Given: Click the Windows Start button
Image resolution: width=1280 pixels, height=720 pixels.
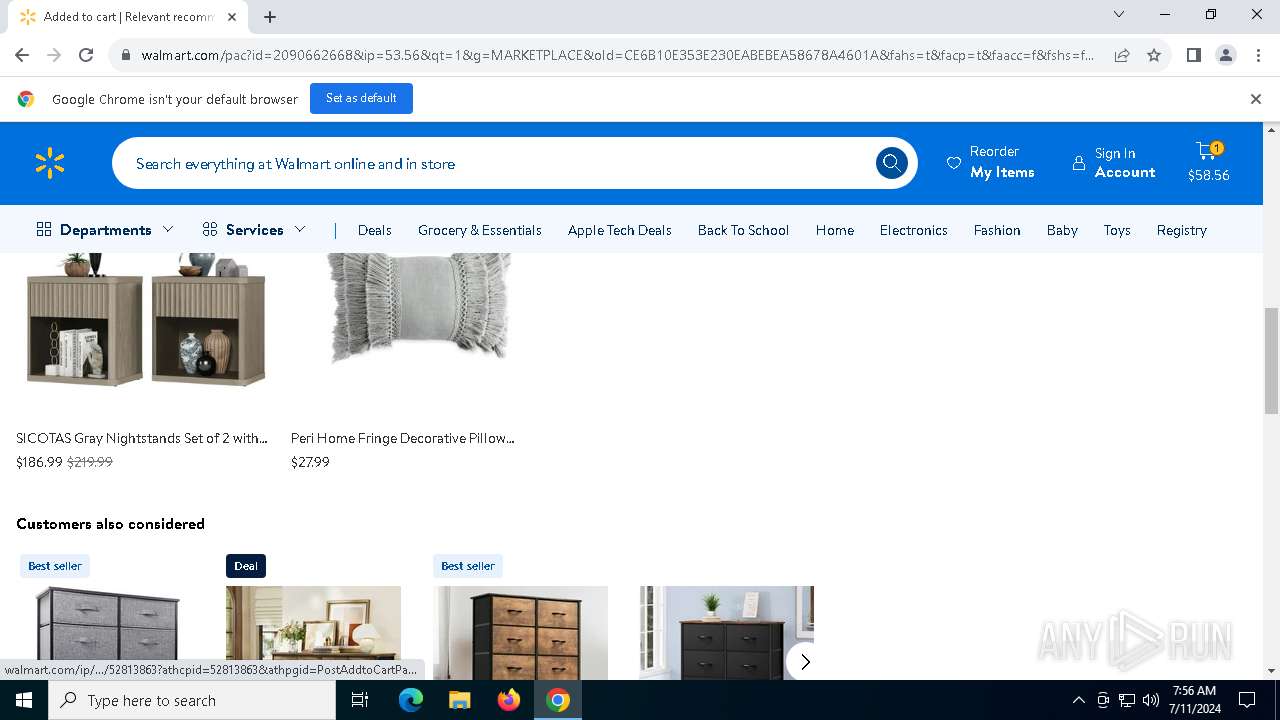Looking at the screenshot, I should 24,700.
